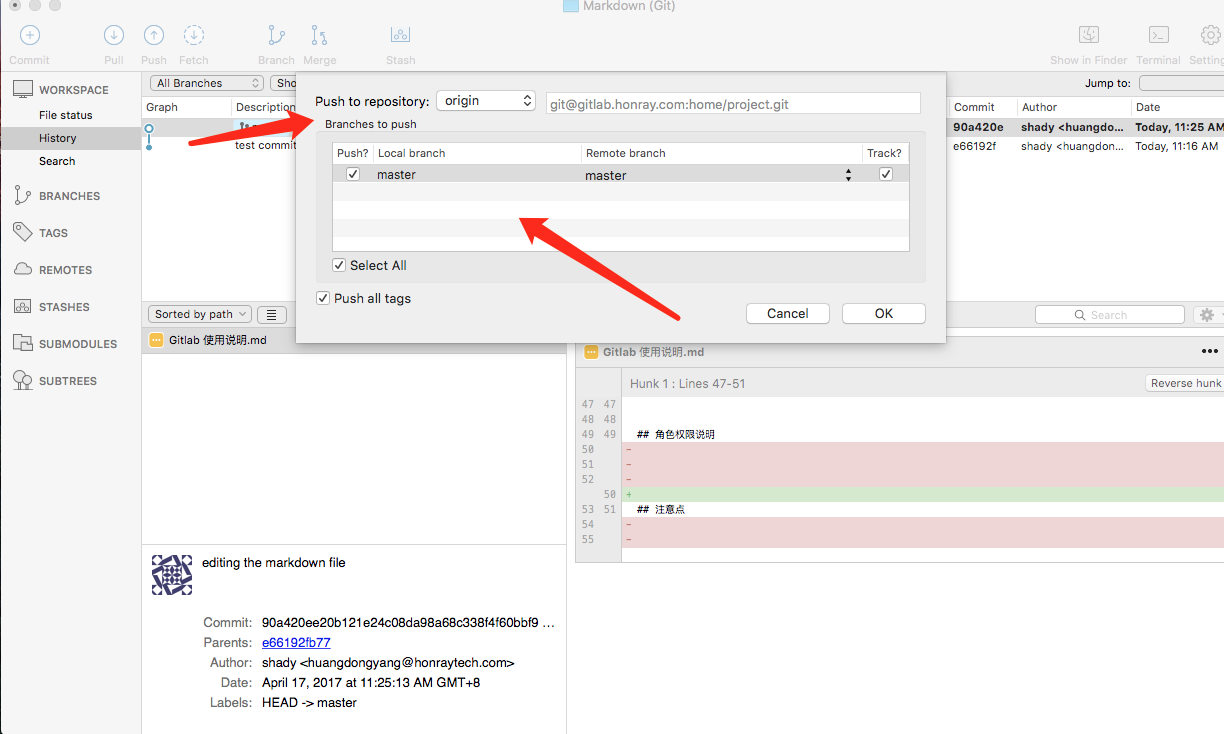
Task: Open Terminal from the toolbar
Action: (1158, 36)
